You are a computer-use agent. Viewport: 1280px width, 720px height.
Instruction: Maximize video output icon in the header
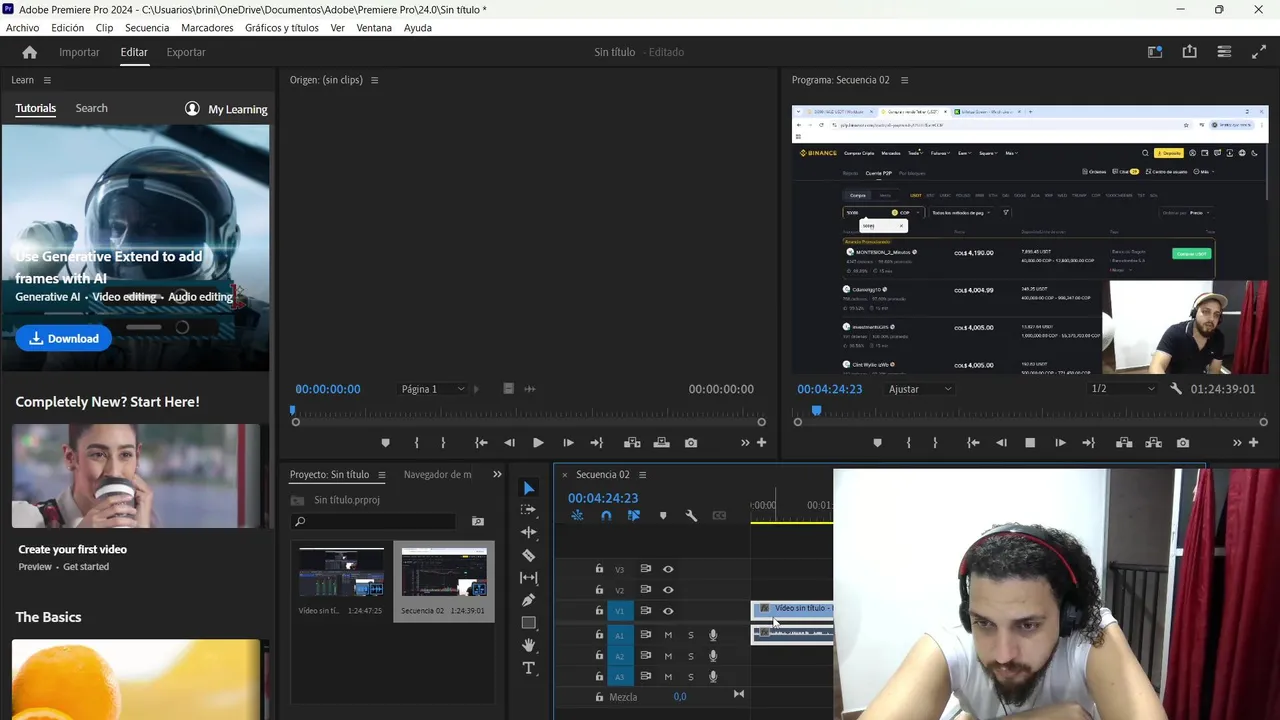coord(1259,52)
